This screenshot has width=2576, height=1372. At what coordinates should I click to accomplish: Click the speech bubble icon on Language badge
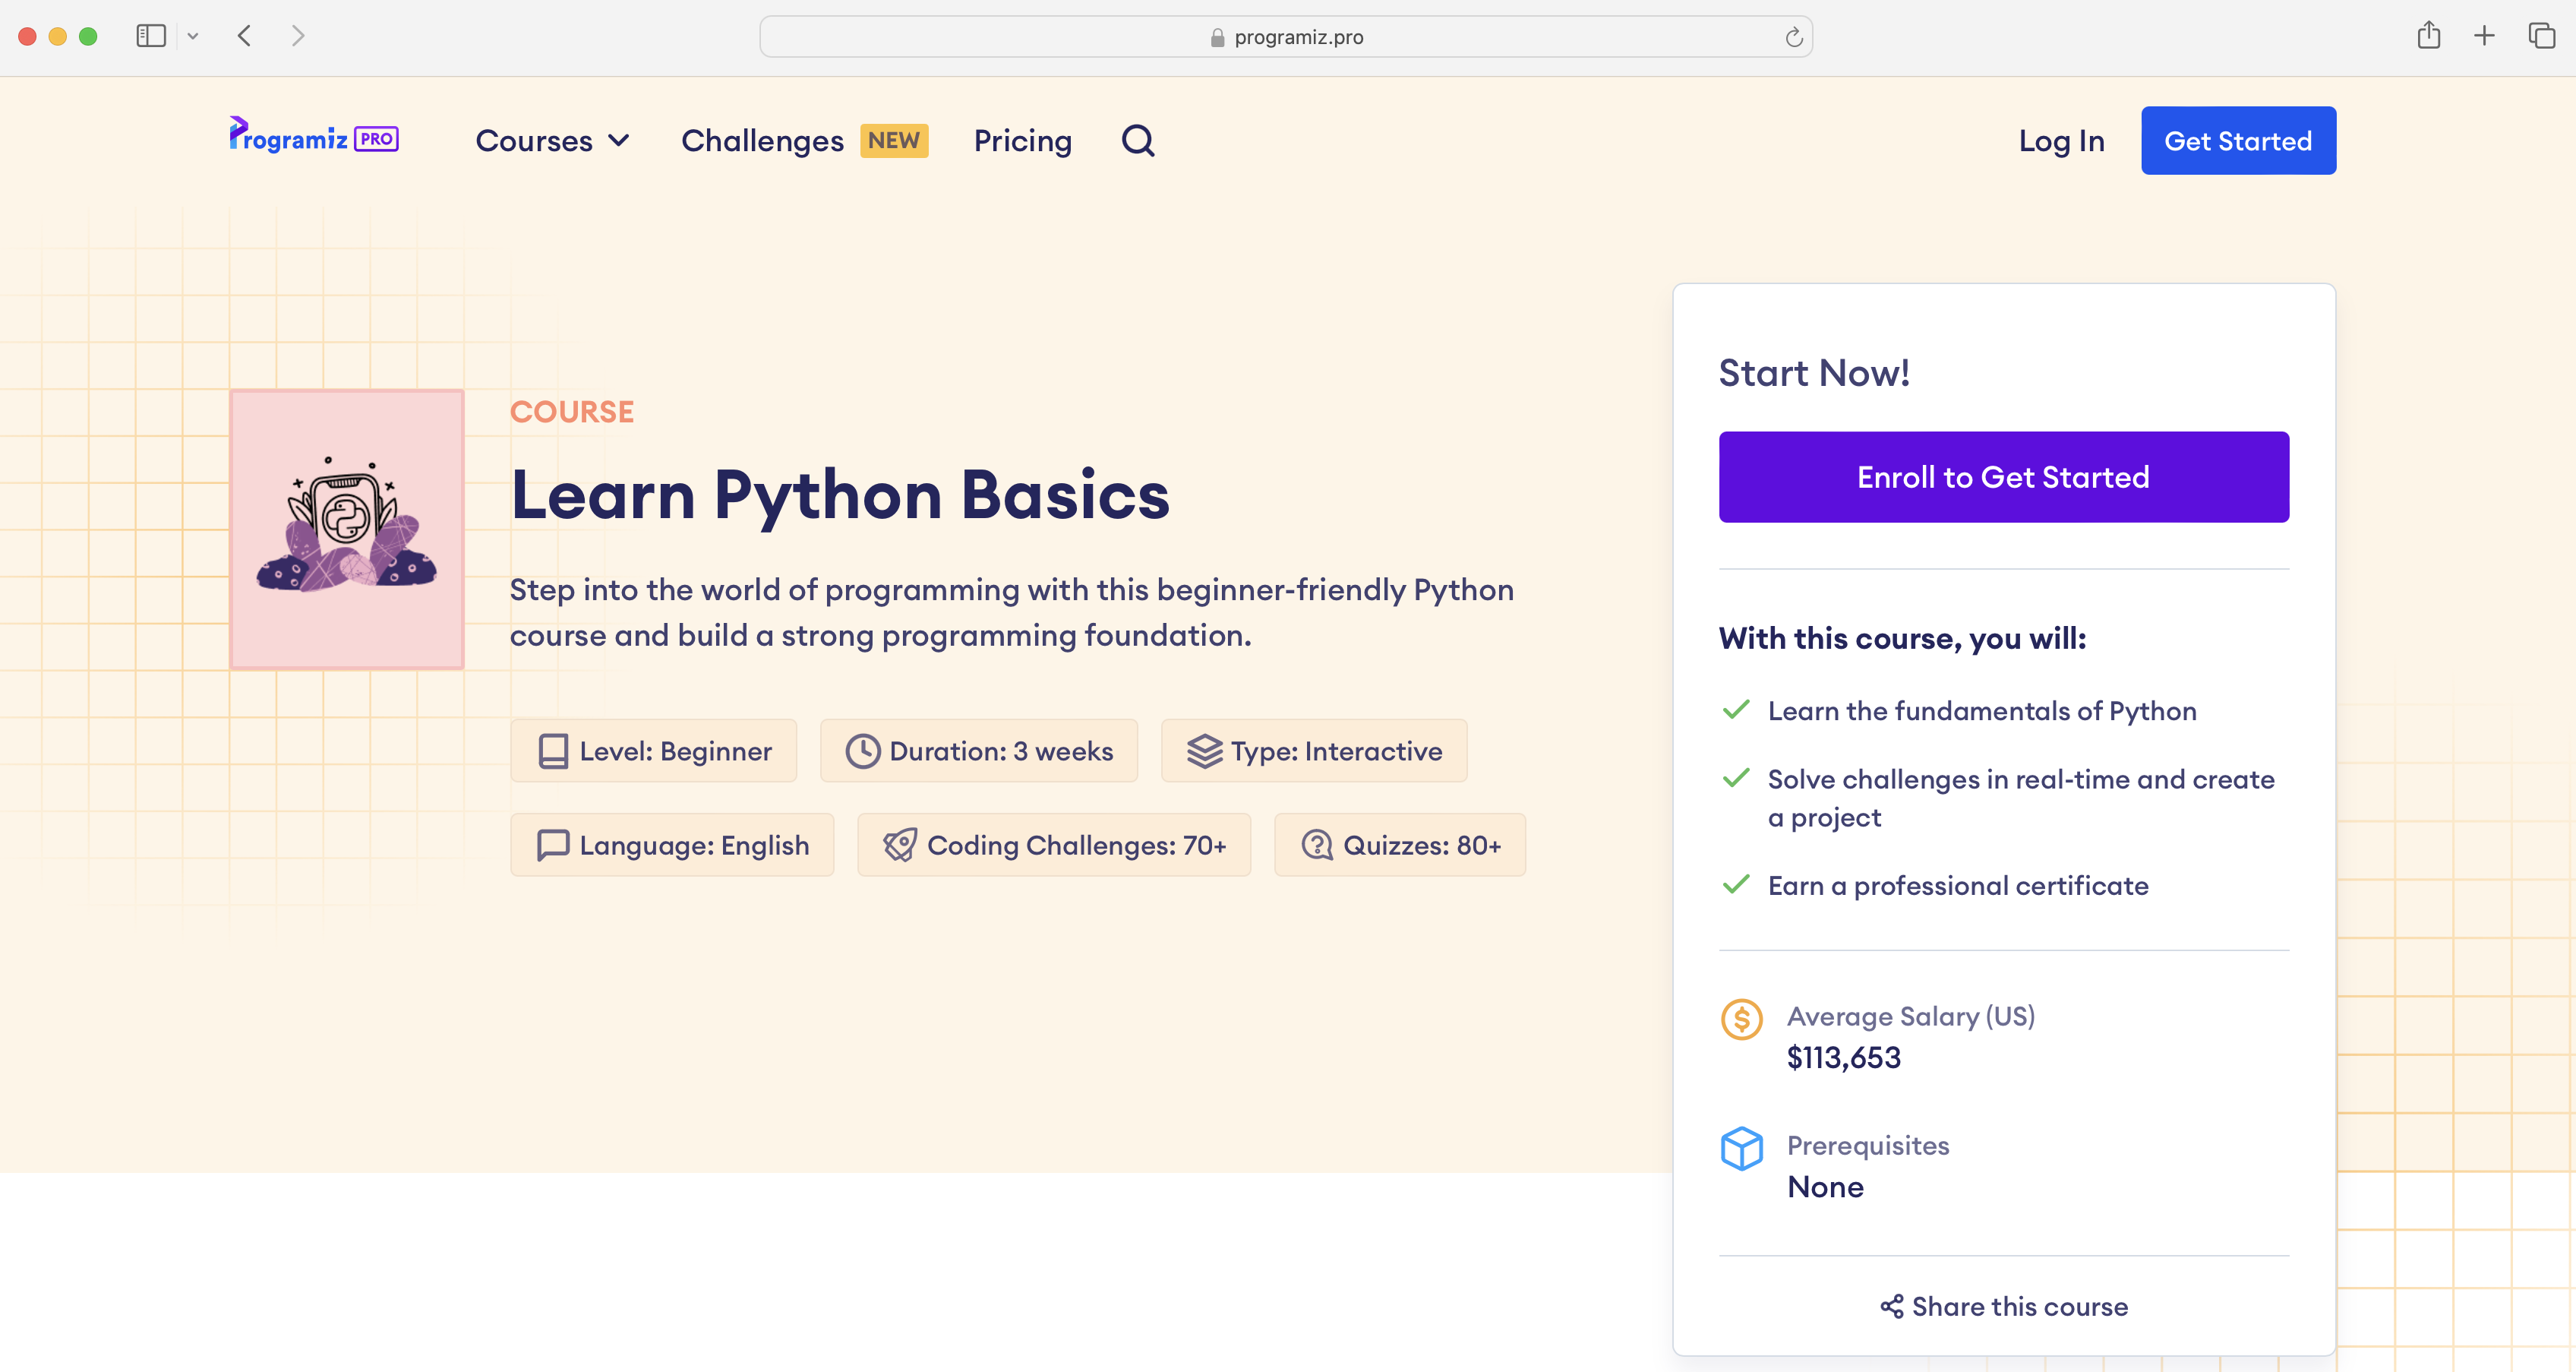coord(552,845)
